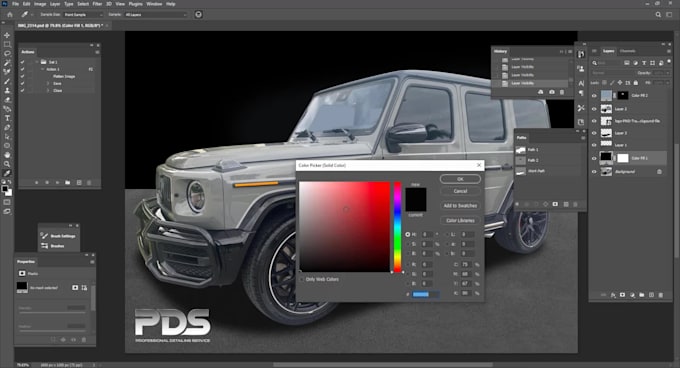Viewport: 680px width, 368px height.
Task: Click the lock position icon in Layers
Action: point(620,82)
